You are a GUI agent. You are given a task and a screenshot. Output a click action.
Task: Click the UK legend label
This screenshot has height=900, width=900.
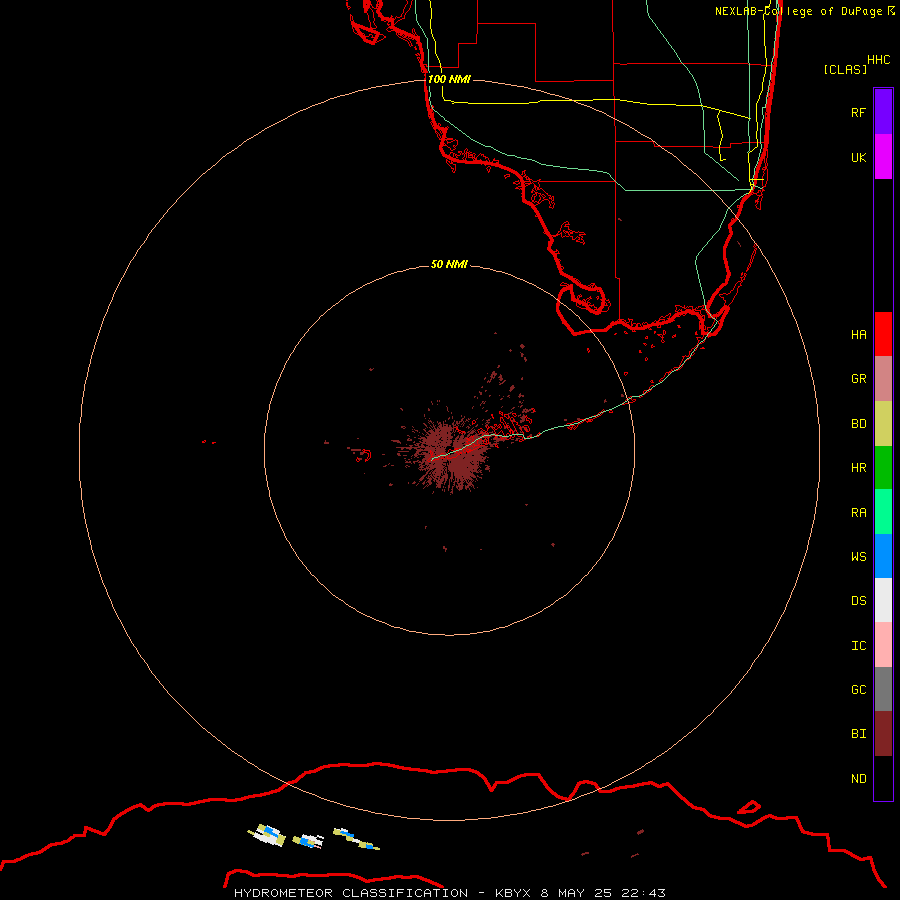click(x=858, y=157)
